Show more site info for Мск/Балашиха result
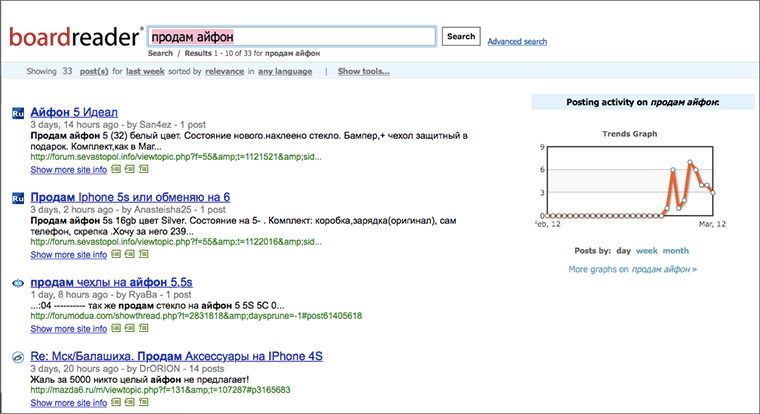Screen dimensions: 760x414 (68, 403)
